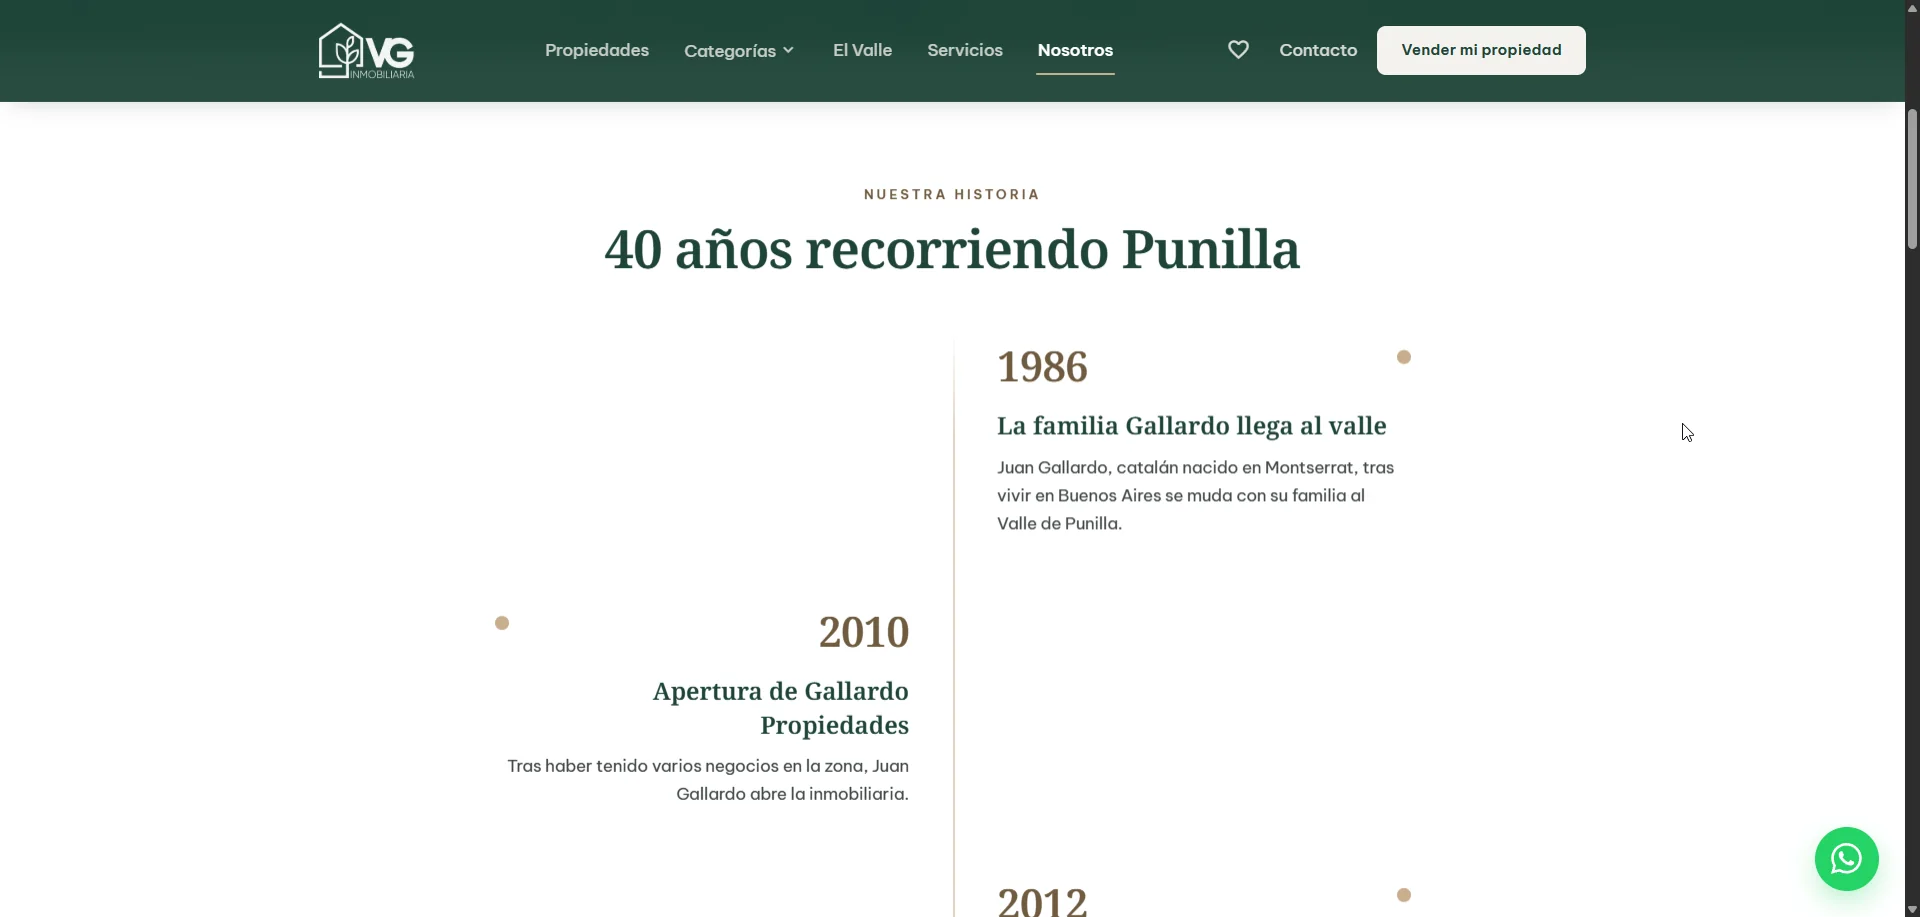1920x917 pixels.
Task: Open WhatsApp chat floating button
Action: coord(1846,859)
